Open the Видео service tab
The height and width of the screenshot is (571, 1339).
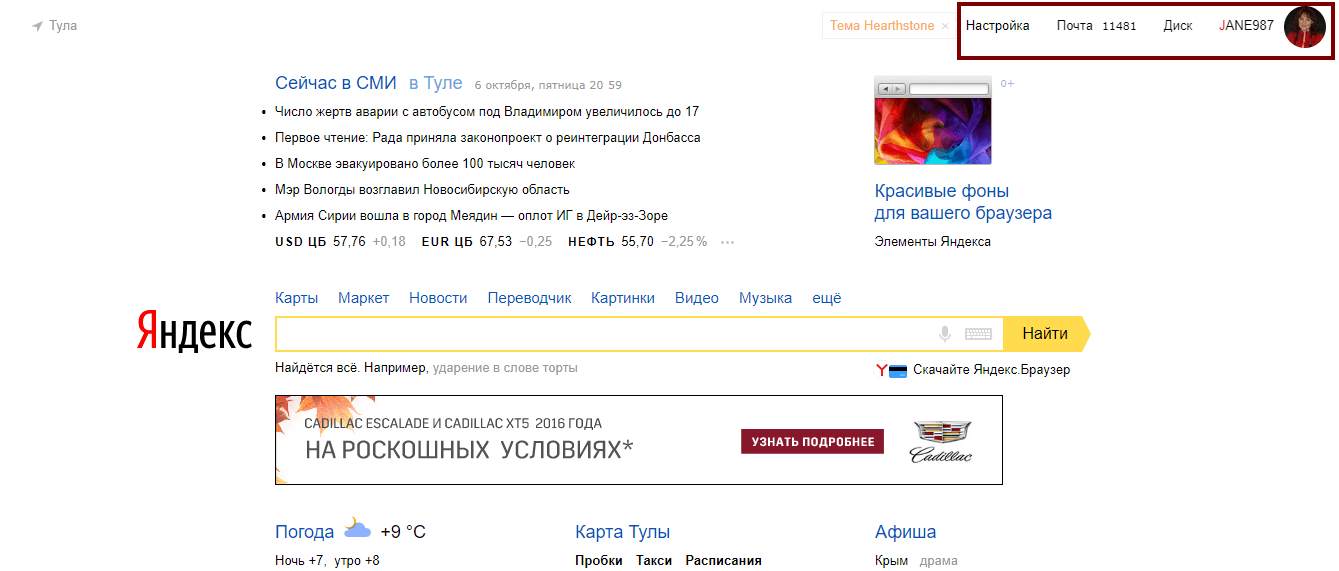pos(697,298)
